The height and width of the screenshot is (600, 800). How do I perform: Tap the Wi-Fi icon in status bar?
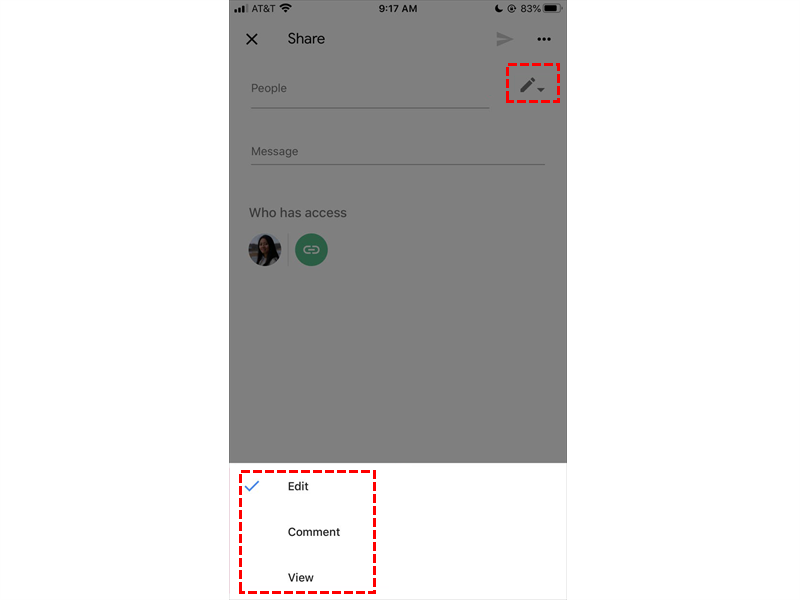[286, 8]
